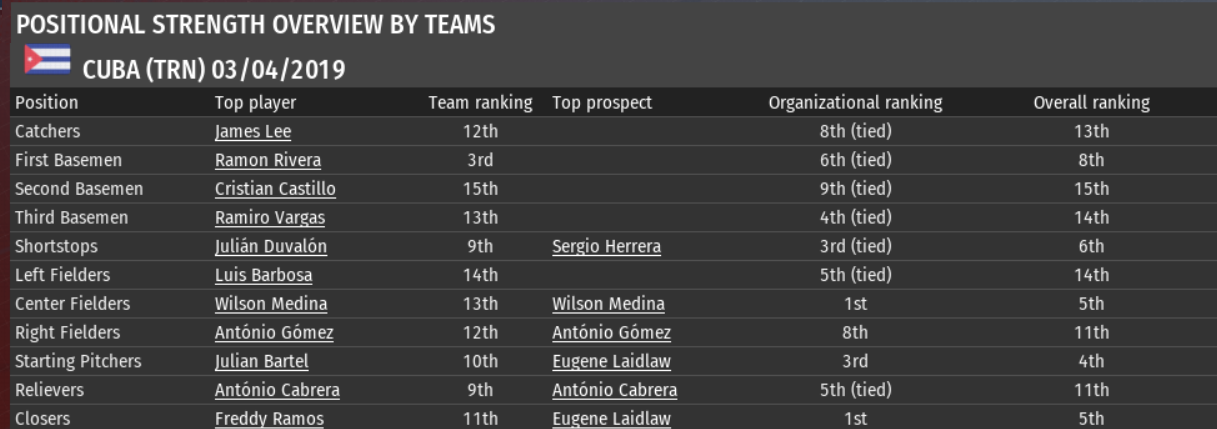Click the Cuba flag icon
Image resolution: width=1217 pixels, height=429 pixels.
coord(48,62)
